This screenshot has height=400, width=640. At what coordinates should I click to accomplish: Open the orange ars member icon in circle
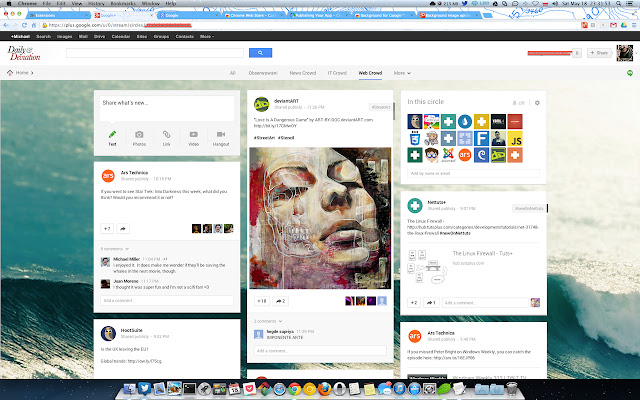(x=465, y=155)
